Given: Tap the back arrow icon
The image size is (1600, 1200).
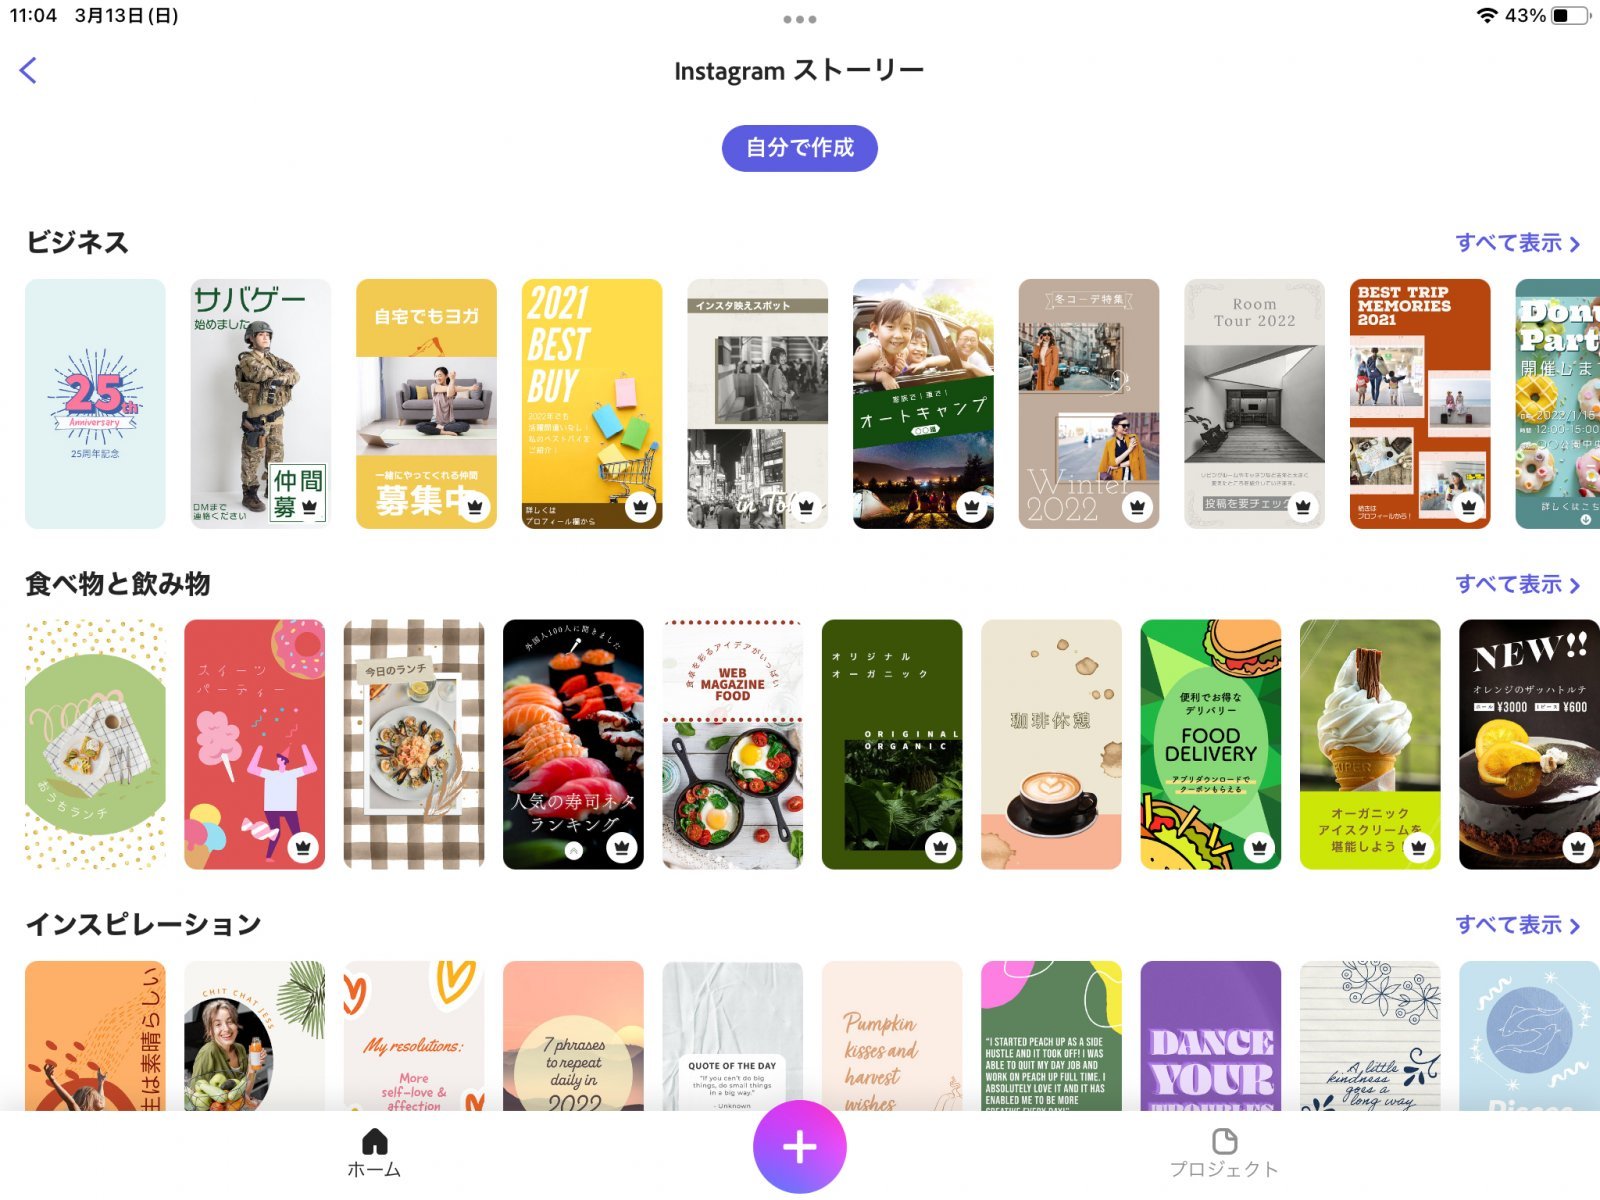Looking at the screenshot, I should (28, 70).
